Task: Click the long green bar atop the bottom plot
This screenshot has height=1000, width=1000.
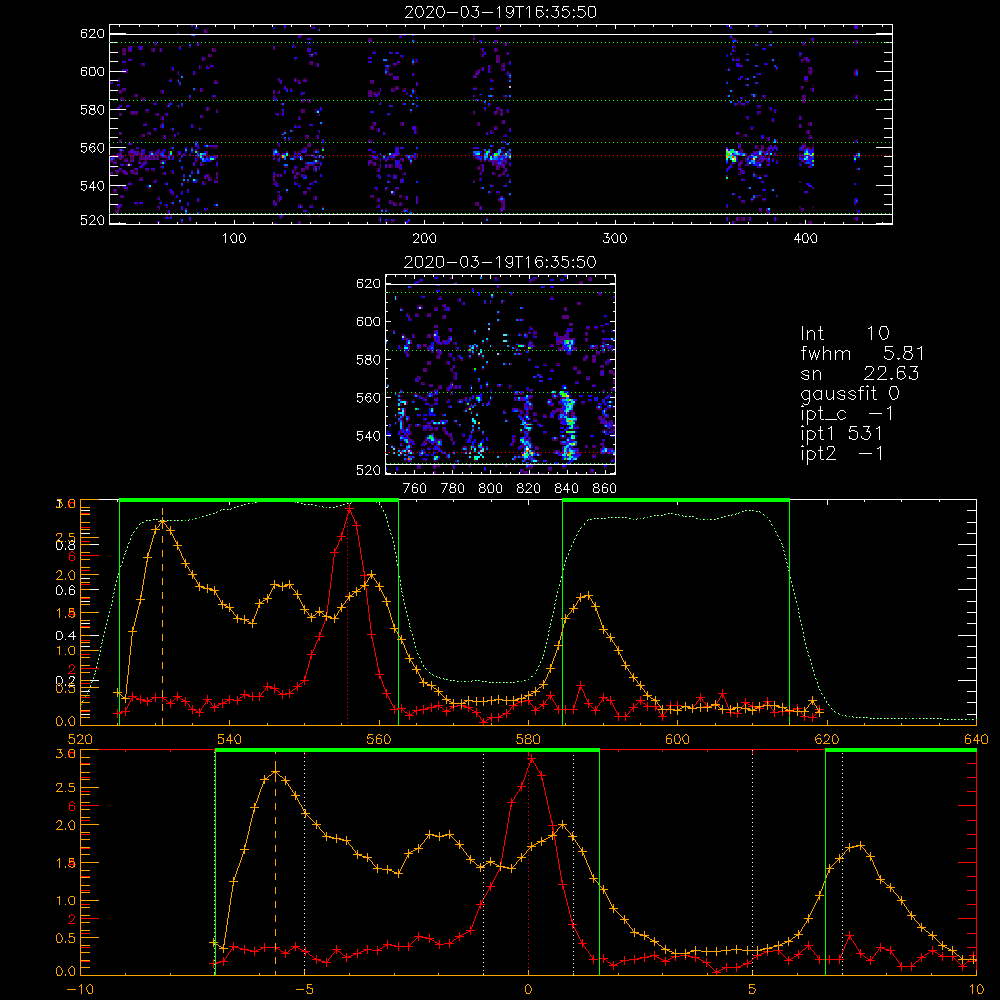Action: coord(408,750)
